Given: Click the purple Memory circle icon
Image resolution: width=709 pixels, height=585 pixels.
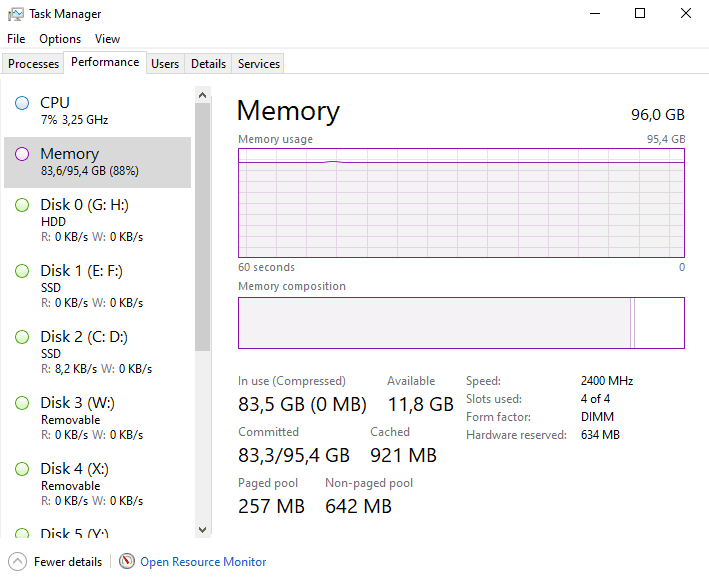Looking at the screenshot, I should pos(22,154).
